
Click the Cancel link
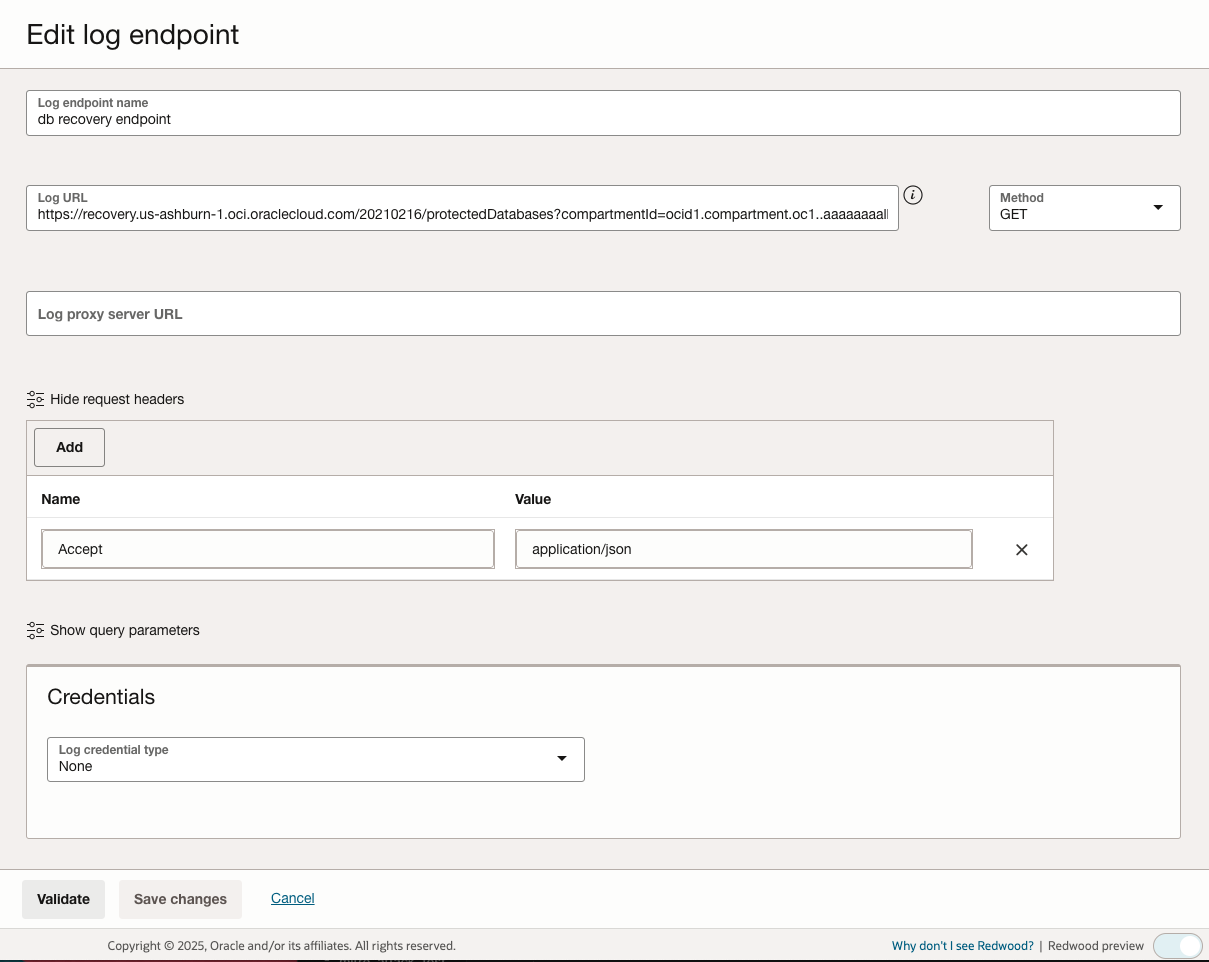click(292, 897)
